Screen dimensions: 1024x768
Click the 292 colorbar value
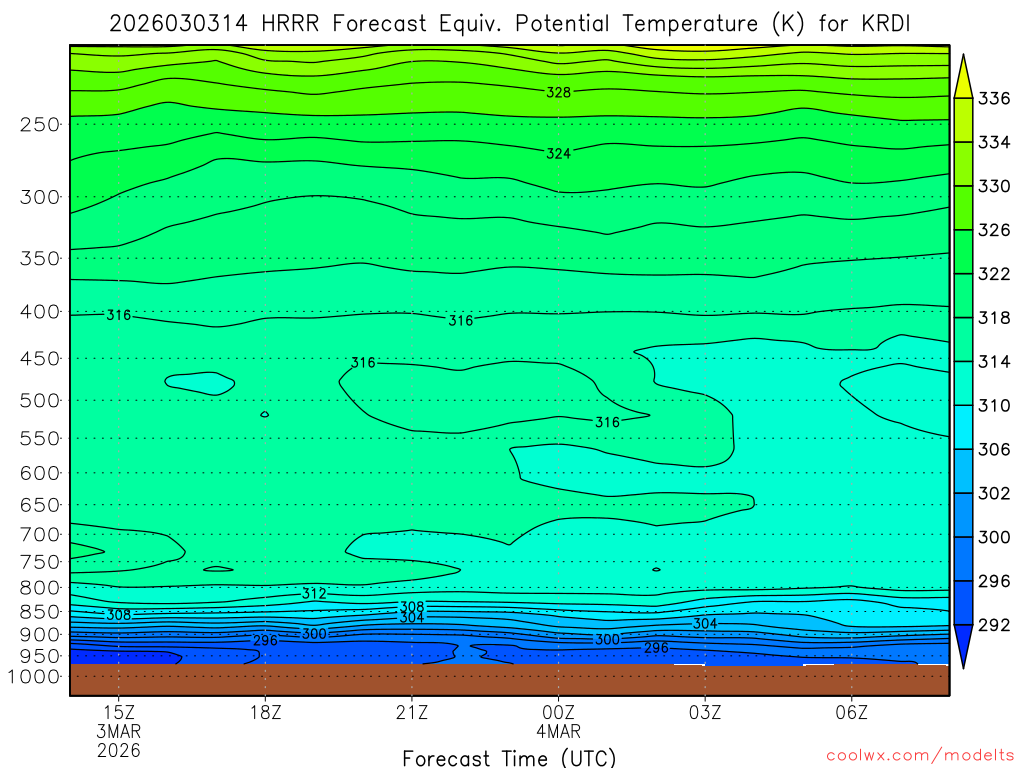994,625
